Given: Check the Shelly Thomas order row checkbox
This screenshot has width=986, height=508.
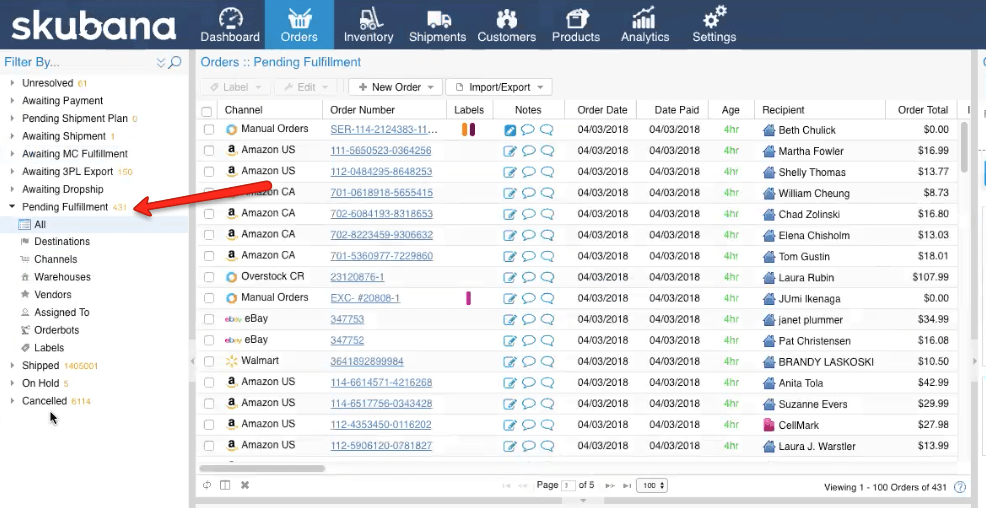Looking at the screenshot, I should (x=209, y=172).
